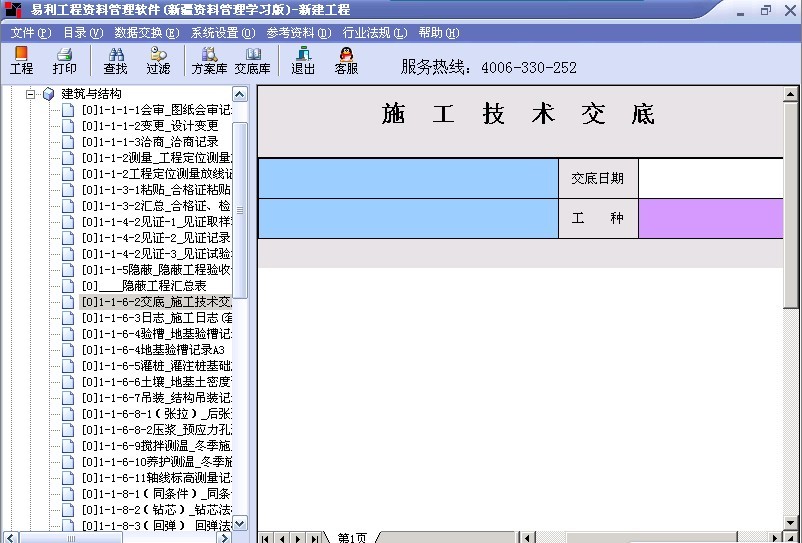This screenshot has width=802, height=543.
Task: Click the 工程 (Project) toolbar icon
Action: point(21,61)
